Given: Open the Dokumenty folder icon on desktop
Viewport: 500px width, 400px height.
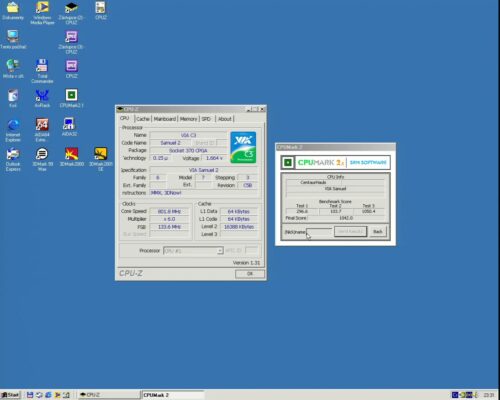Looking at the screenshot, I should point(13,11).
